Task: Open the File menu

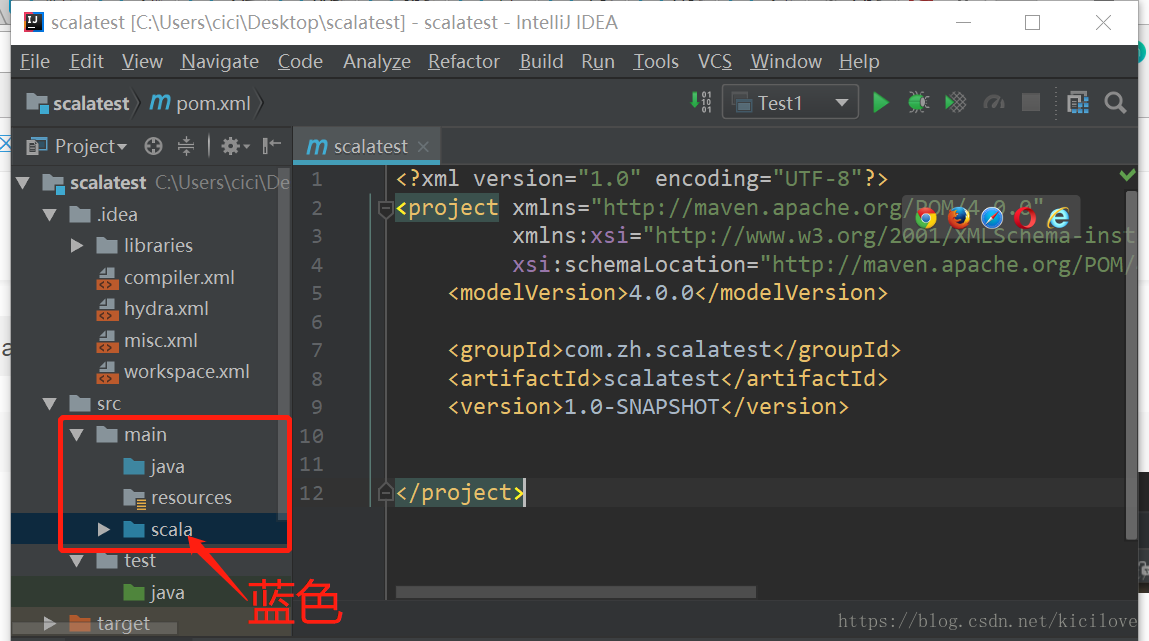Action: (35, 62)
